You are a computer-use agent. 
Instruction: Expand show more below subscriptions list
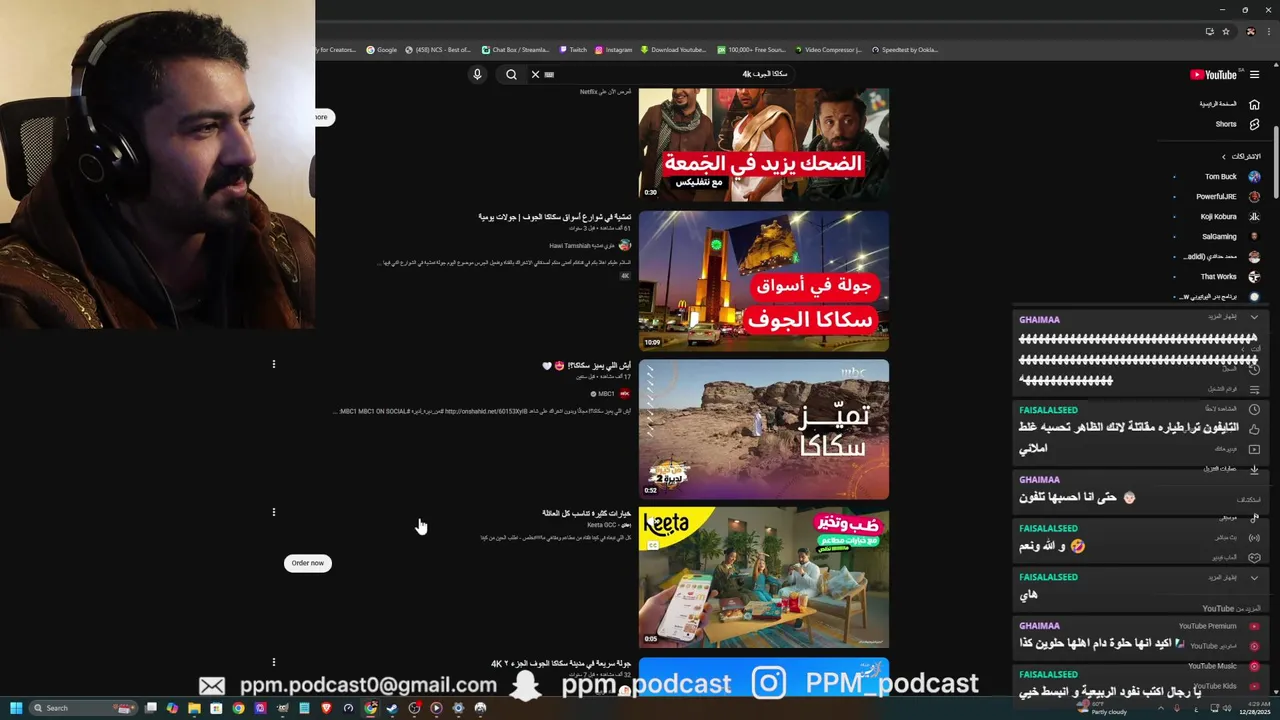[1254, 317]
